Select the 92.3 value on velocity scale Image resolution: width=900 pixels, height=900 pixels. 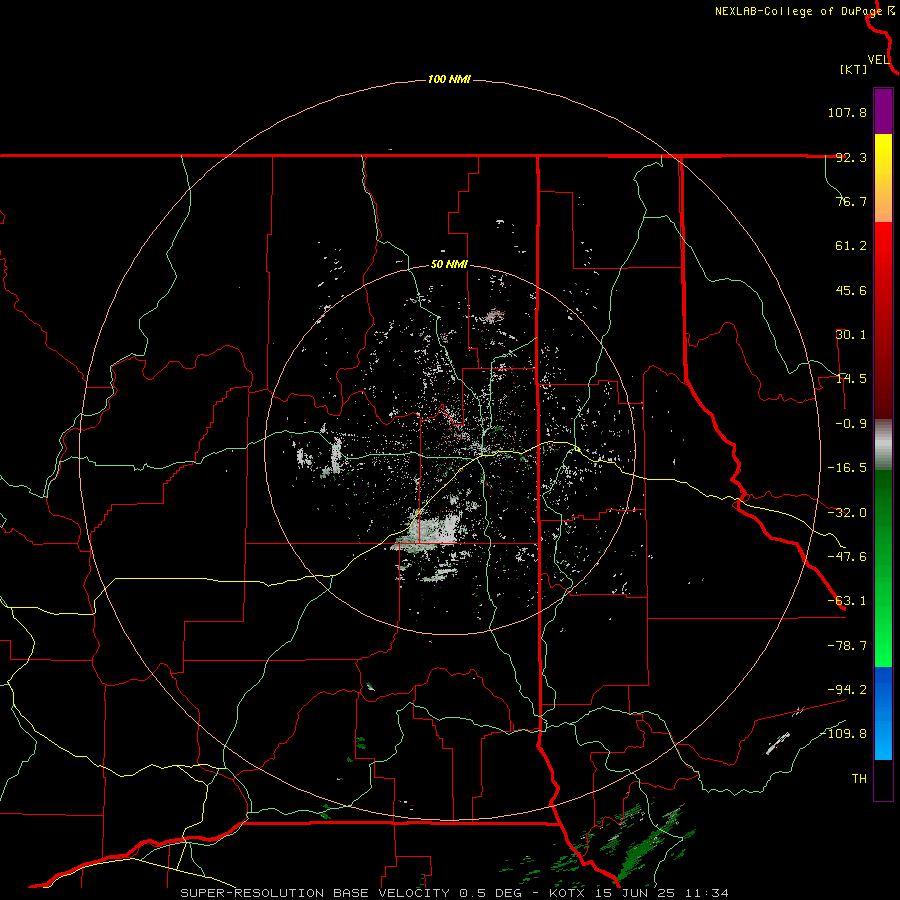tap(851, 157)
